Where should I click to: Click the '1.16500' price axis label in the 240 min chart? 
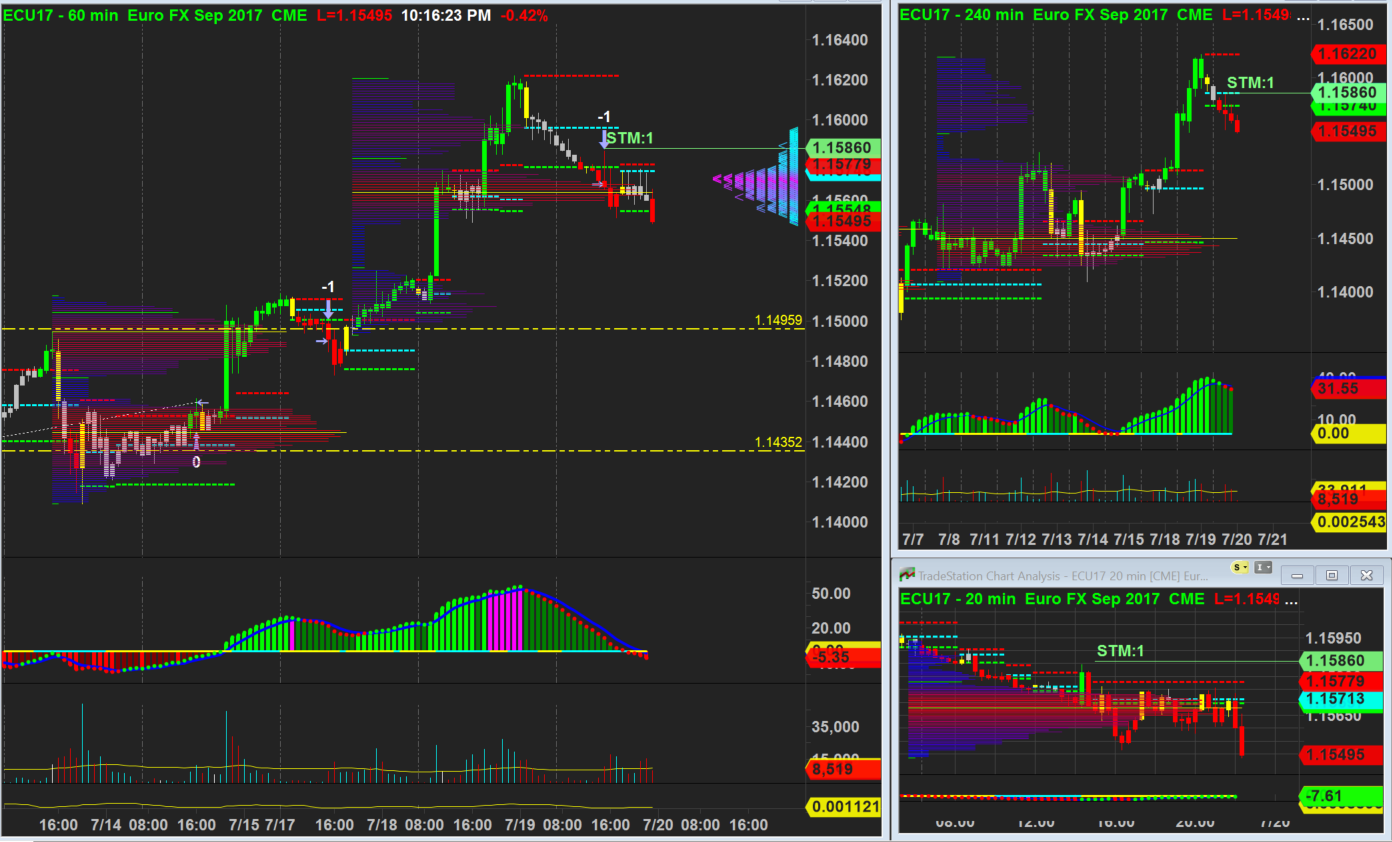(x=1346, y=24)
